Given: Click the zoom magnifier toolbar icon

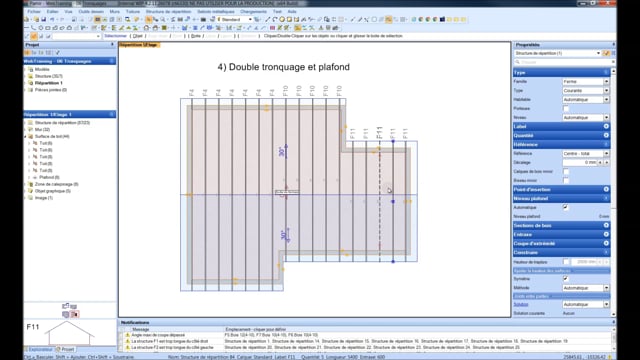Looking at the screenshot, I should (x=163, y=20).
